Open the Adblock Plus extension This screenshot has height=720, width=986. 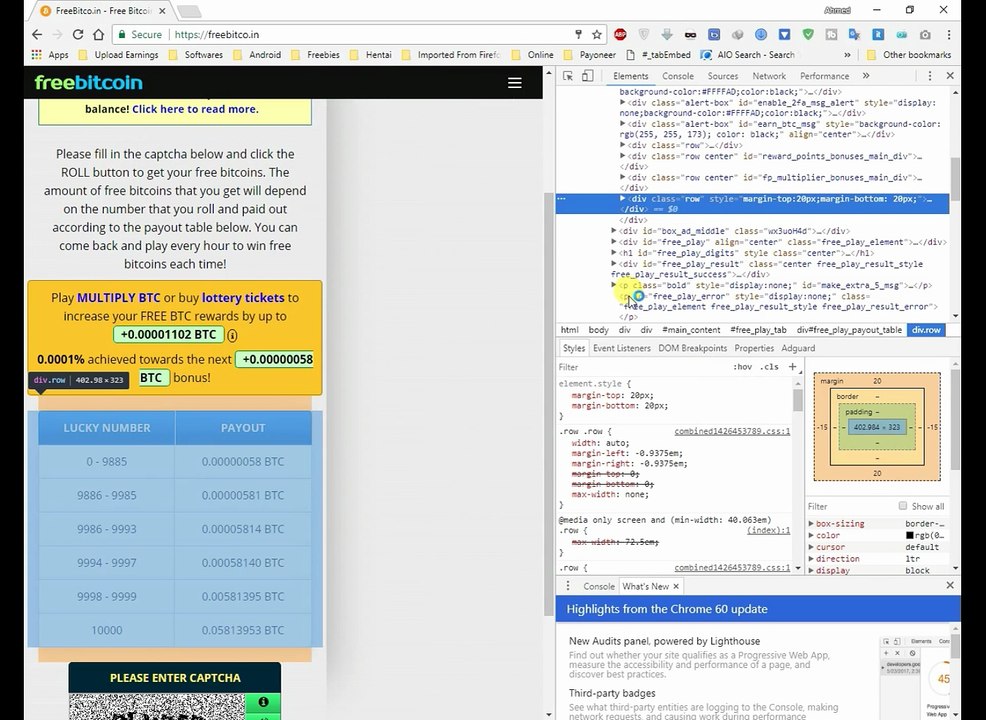point(620,35)
